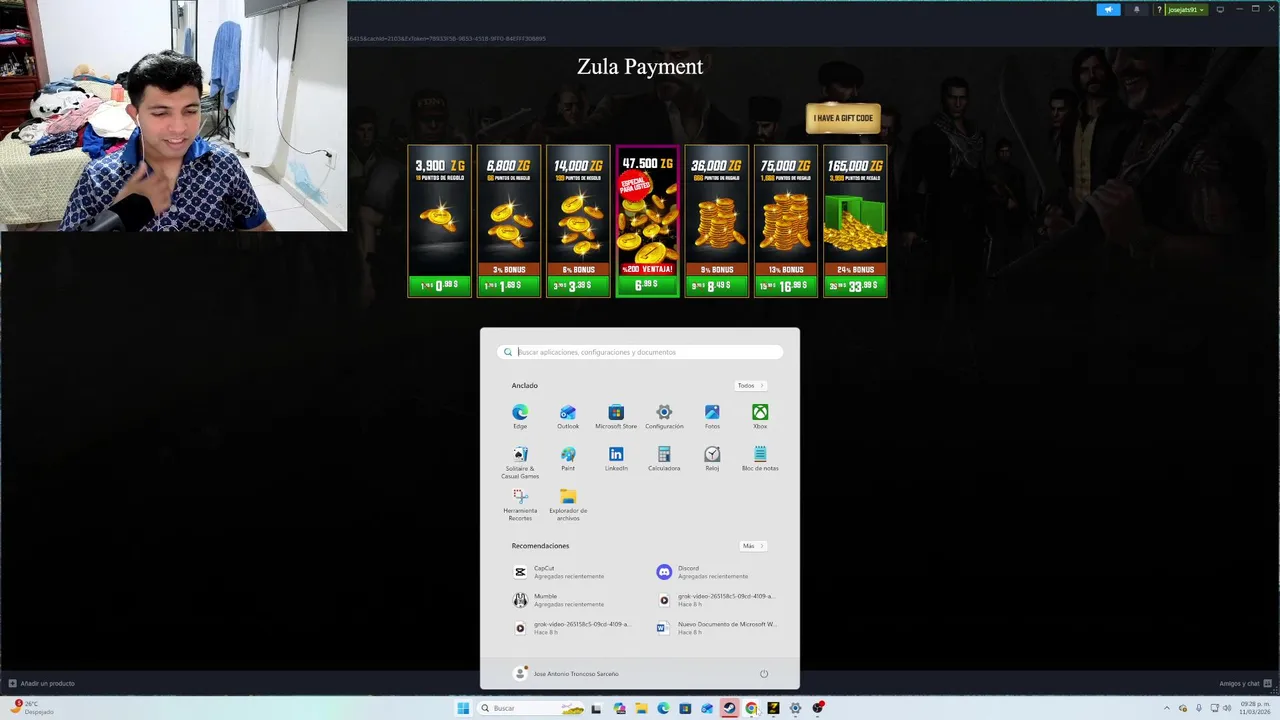Select the 3,900 ZG package
This screenshot has width=1280, height=720.
point(439,221)
